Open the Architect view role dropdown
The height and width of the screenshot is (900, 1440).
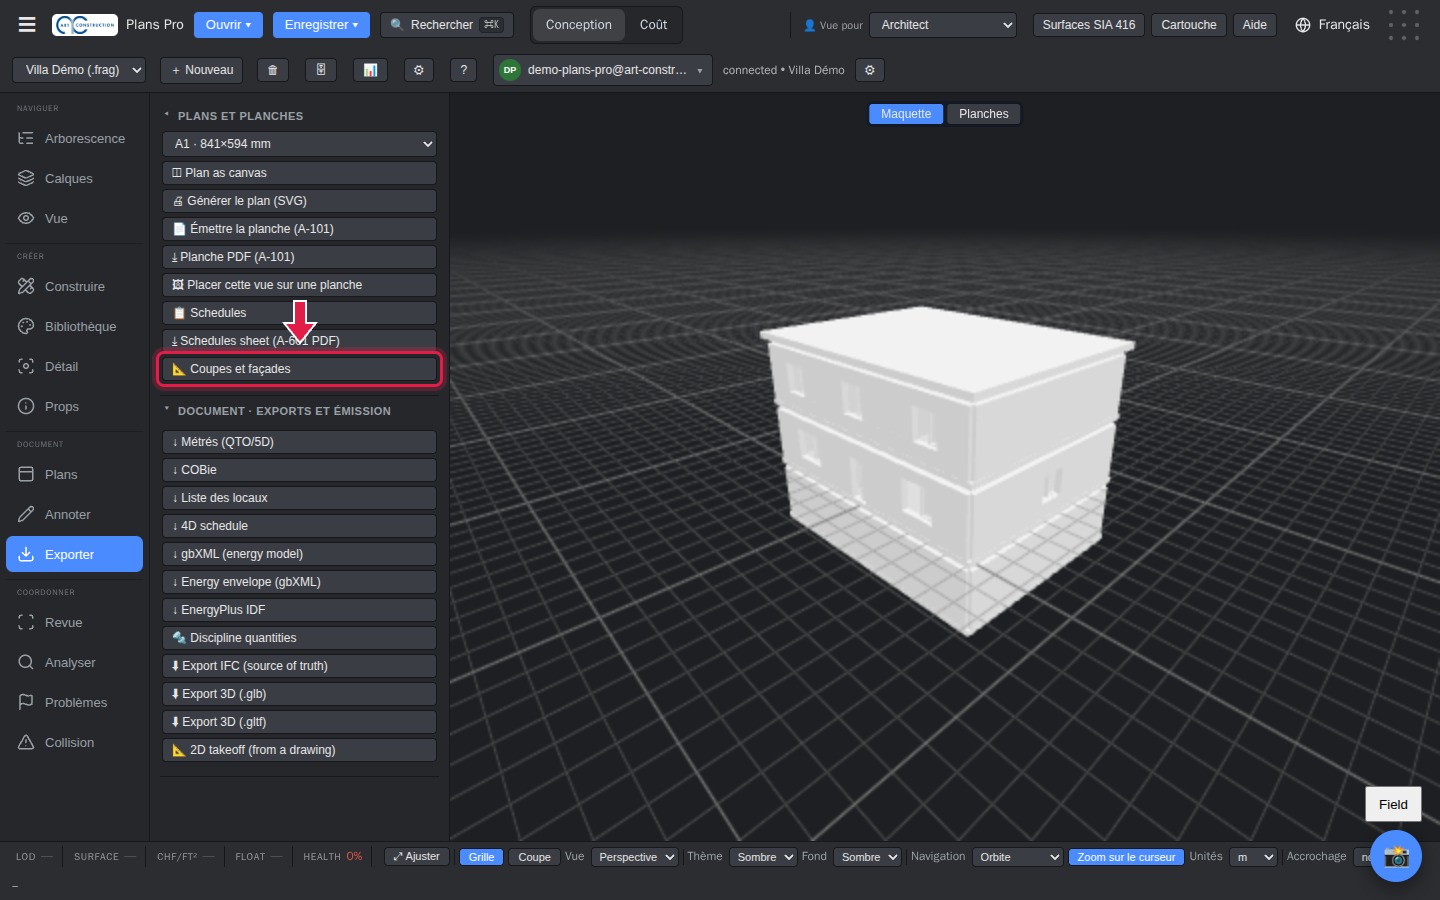(x=944, y=25)
